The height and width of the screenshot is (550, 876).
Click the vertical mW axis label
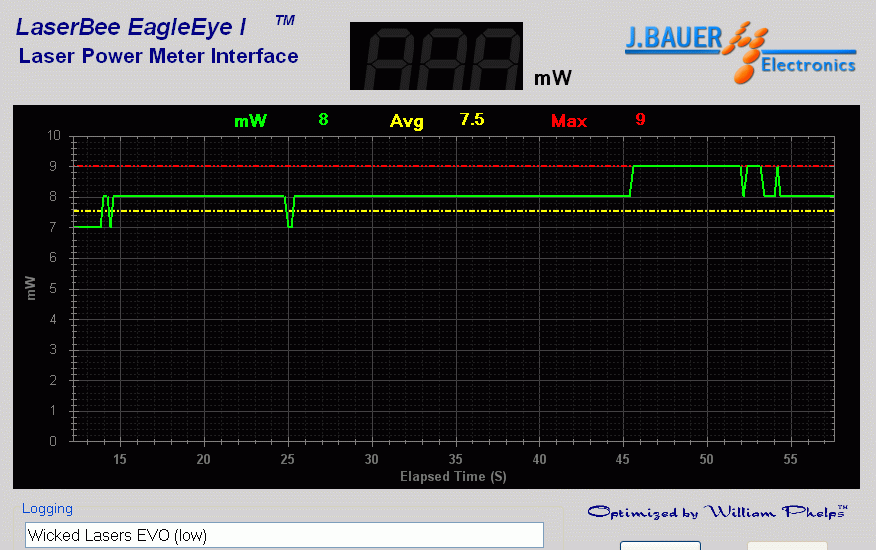pos(31,288)
